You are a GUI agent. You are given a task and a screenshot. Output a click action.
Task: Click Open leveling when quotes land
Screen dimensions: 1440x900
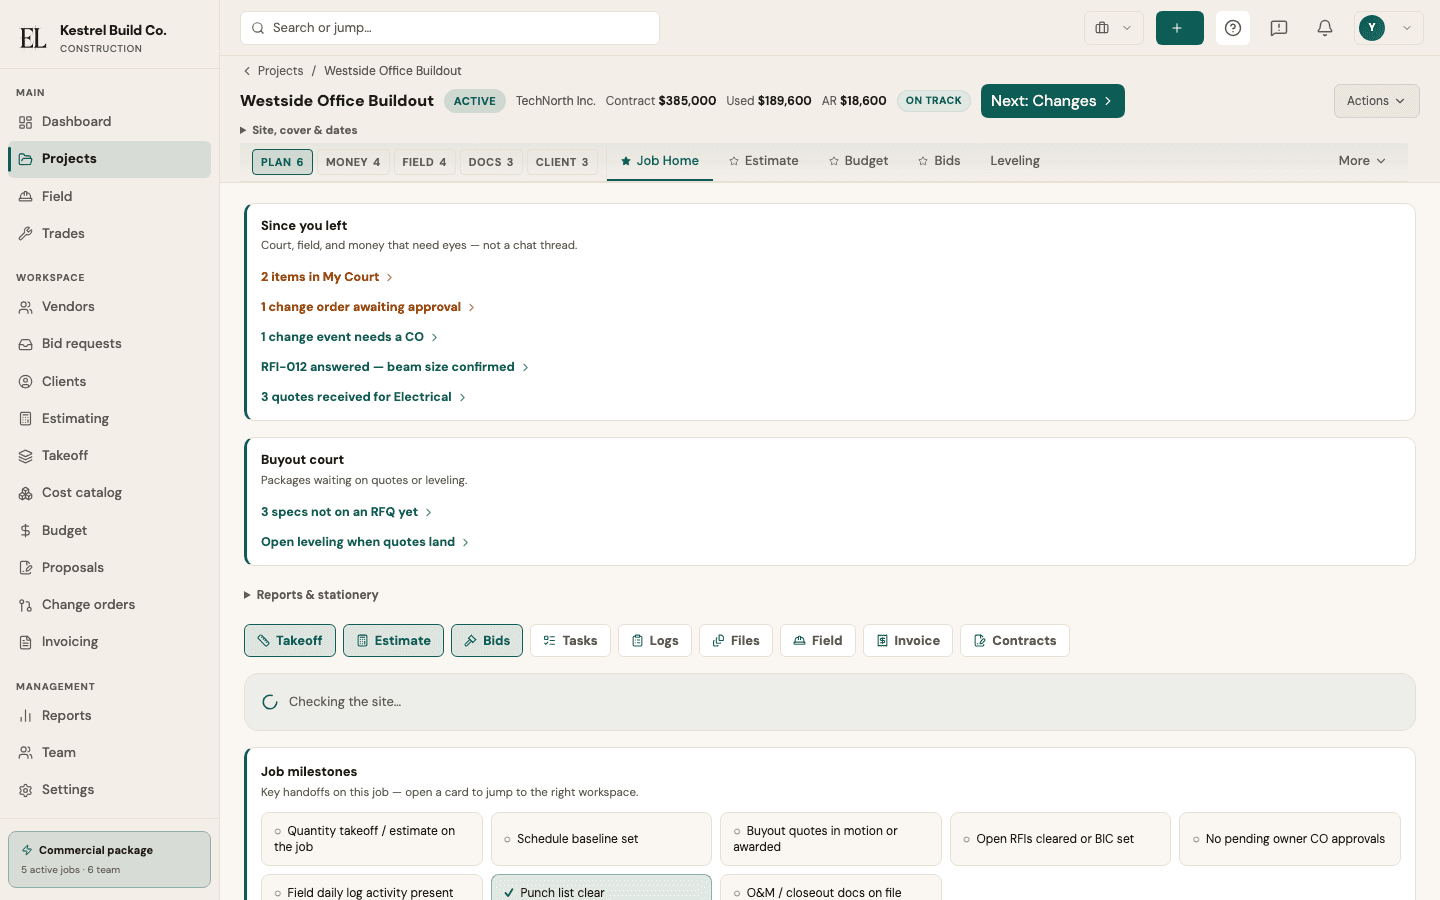[365, 542]
